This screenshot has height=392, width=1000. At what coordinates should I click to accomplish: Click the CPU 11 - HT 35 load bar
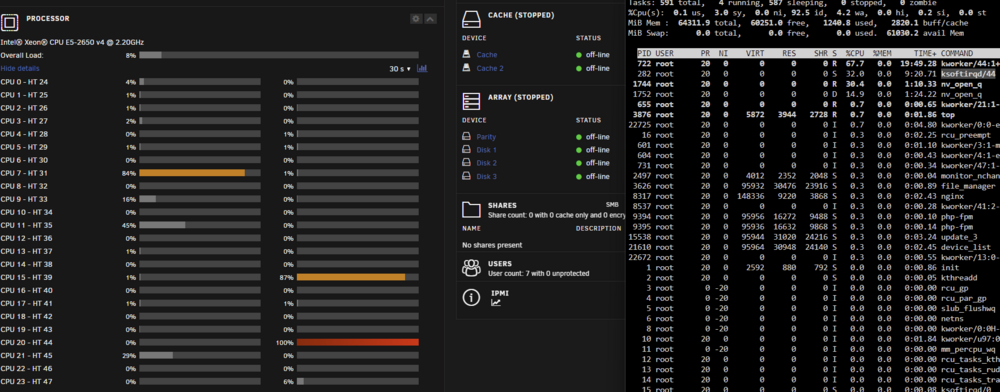(200, 225)
